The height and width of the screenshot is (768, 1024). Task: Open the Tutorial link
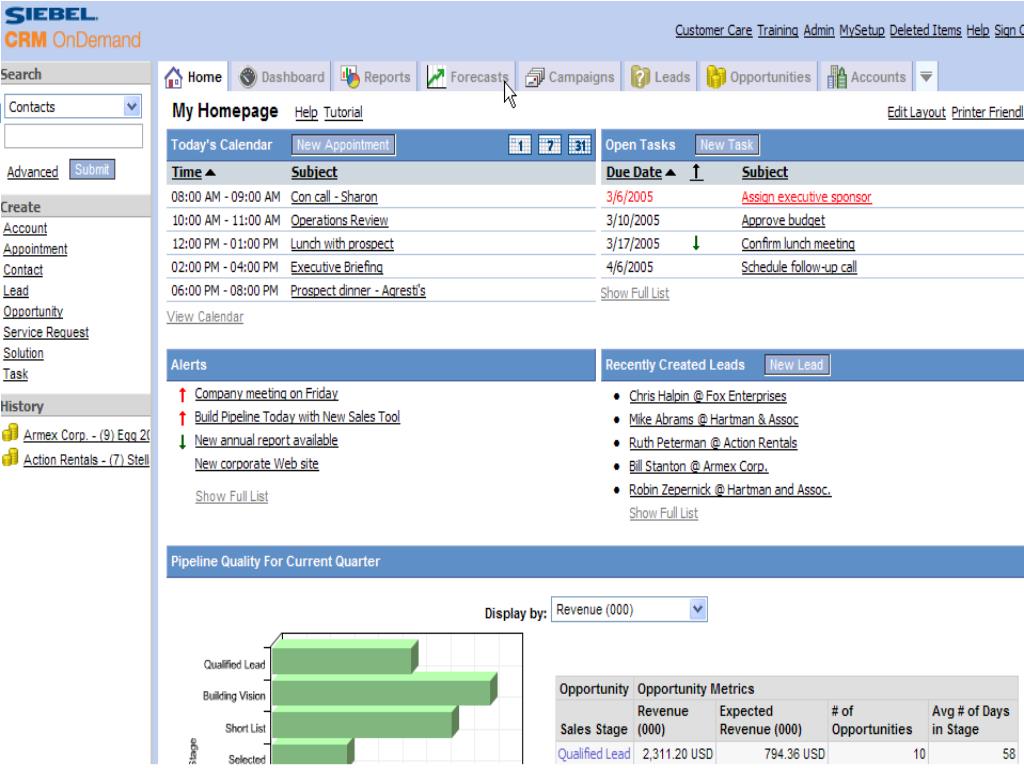click(x=343, y=112)
